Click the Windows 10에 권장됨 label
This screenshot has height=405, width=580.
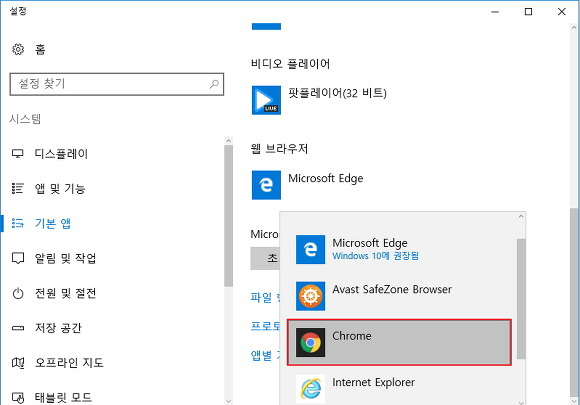pyautogui.click(x=375, y=256)
